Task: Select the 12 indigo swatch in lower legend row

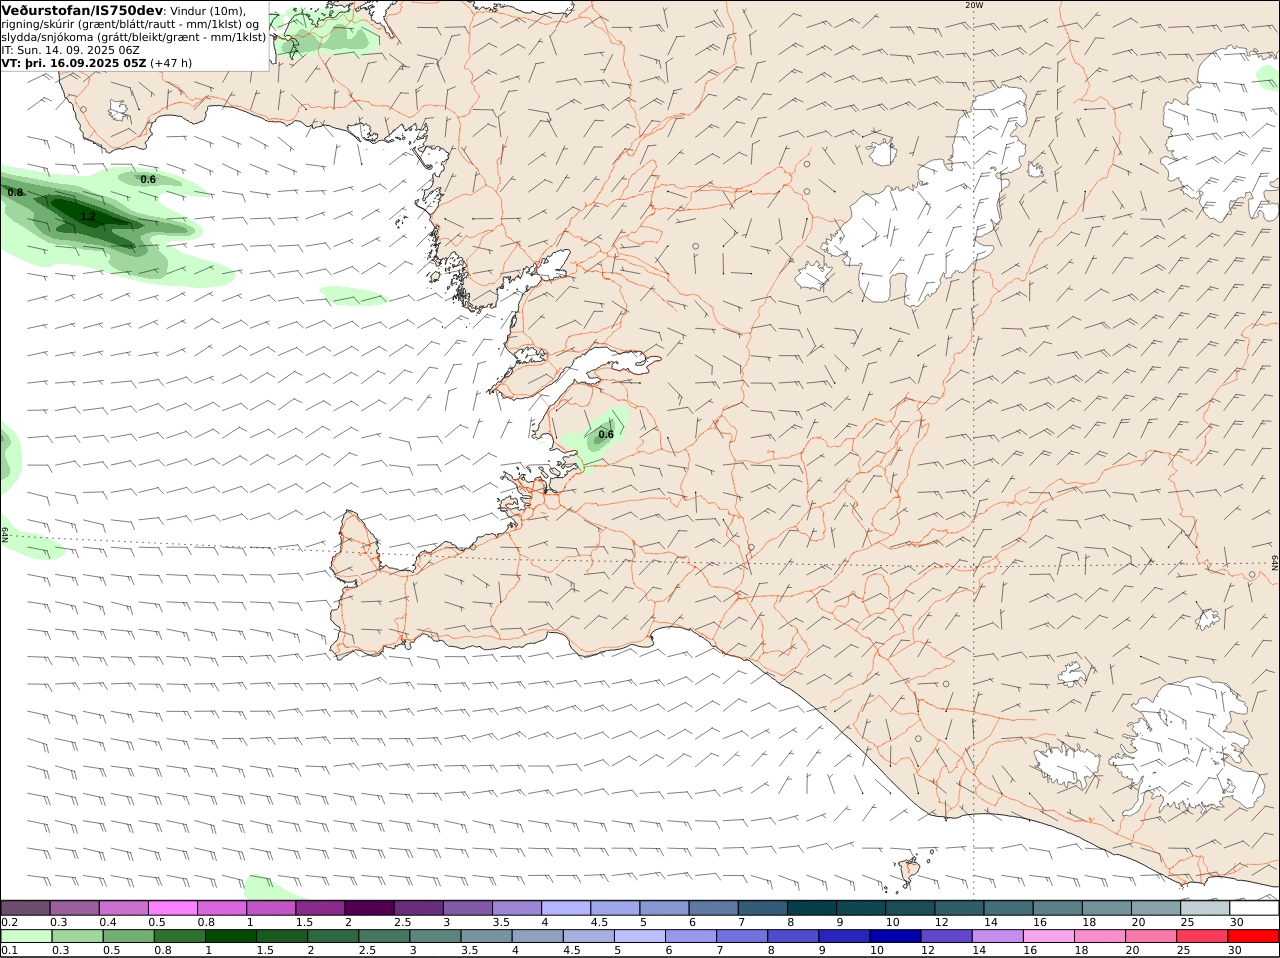Action: [946, 936]
